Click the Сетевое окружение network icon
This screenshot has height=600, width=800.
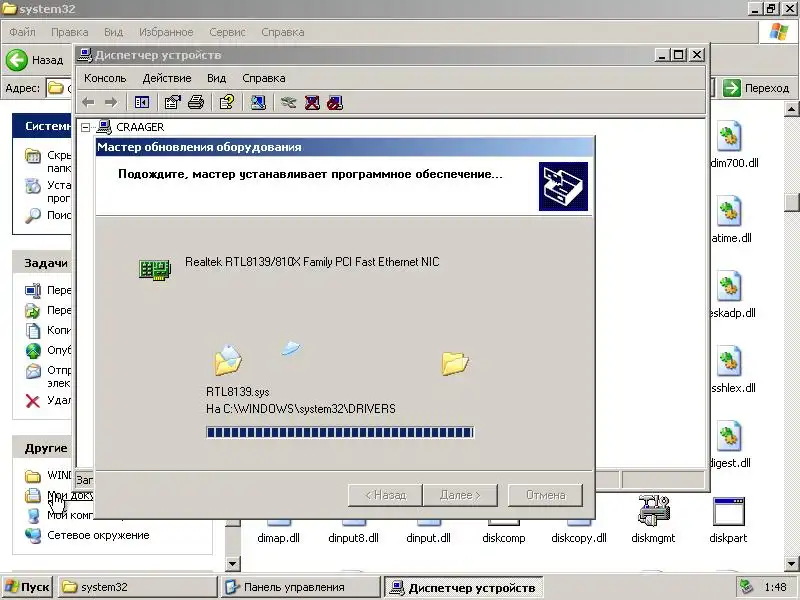(33, 535)
